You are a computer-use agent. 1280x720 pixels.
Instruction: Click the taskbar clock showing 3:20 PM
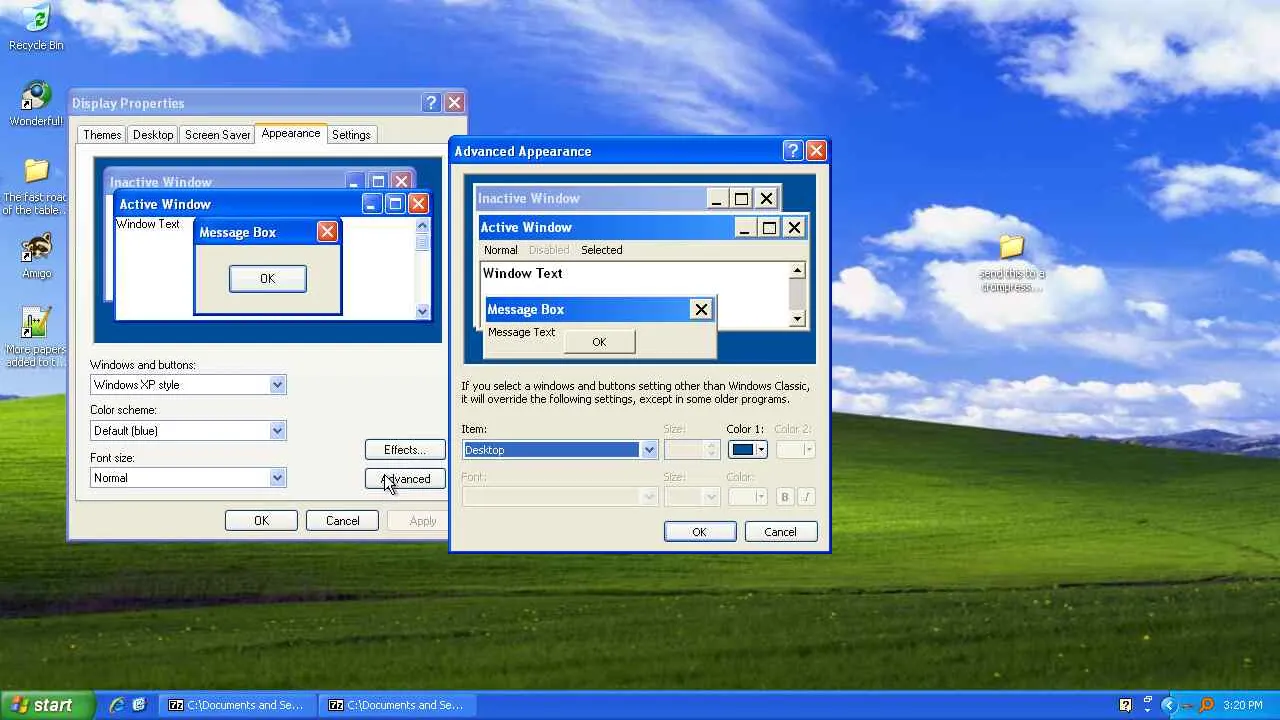[x=1242, y=705]
